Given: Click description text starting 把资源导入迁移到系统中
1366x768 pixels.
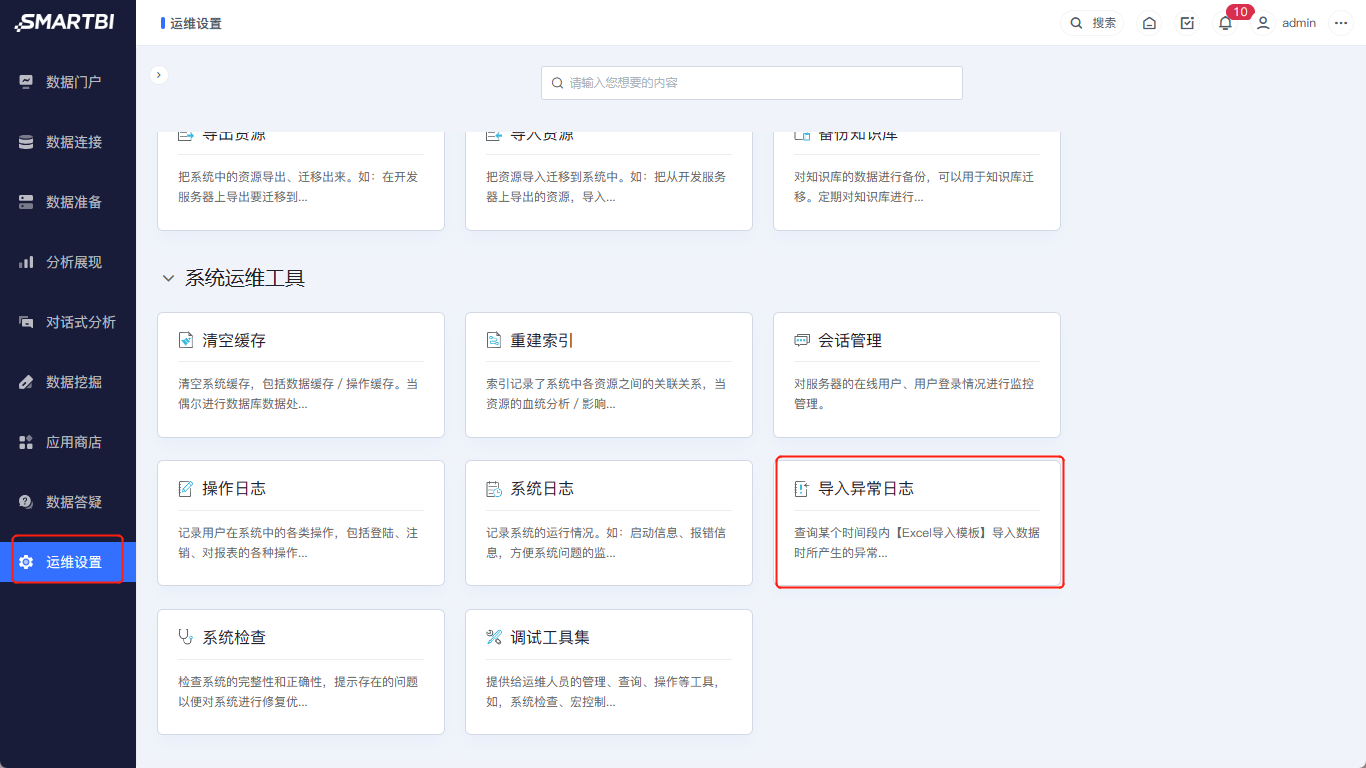Looking at the screenshot, I should pos(606,187).
